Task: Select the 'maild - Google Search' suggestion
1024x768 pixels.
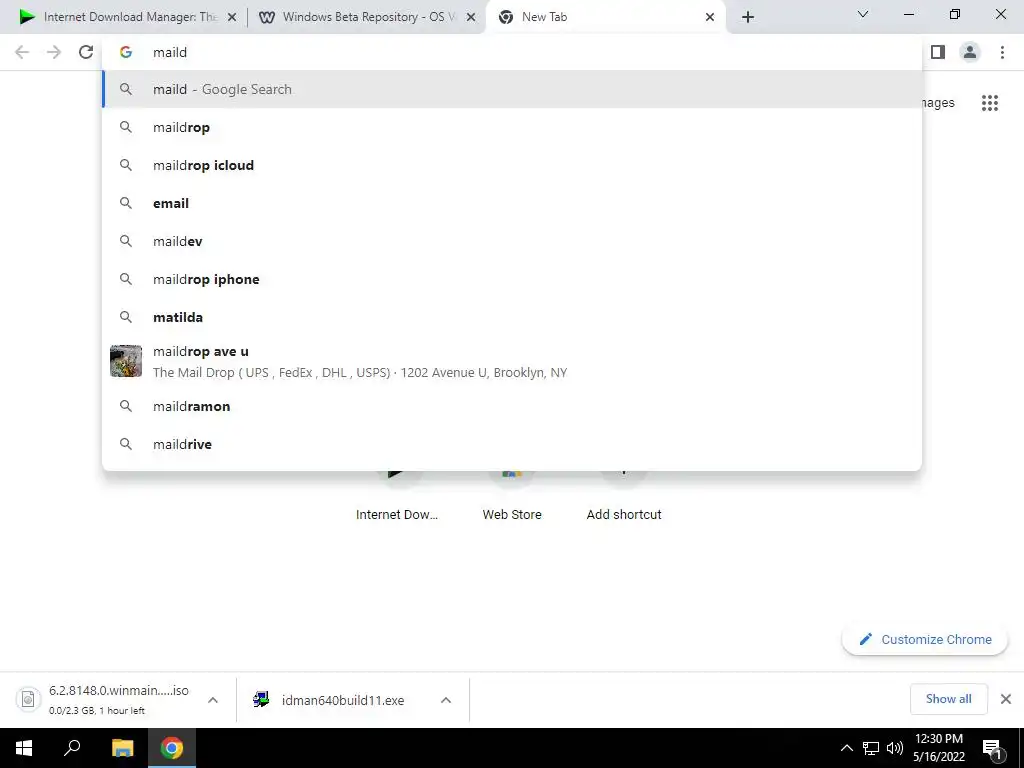Action: coord(512,89)
